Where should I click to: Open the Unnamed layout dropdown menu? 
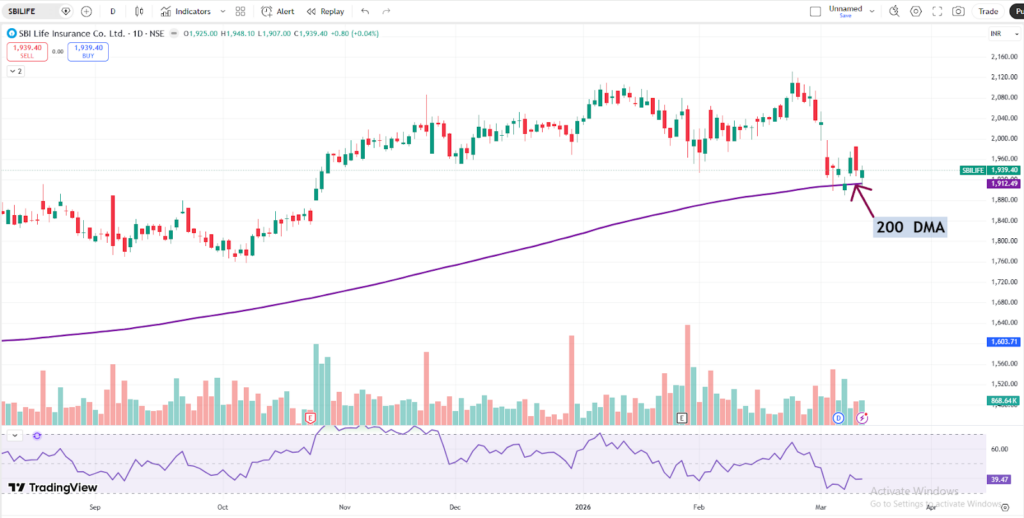tap(871, 12)
